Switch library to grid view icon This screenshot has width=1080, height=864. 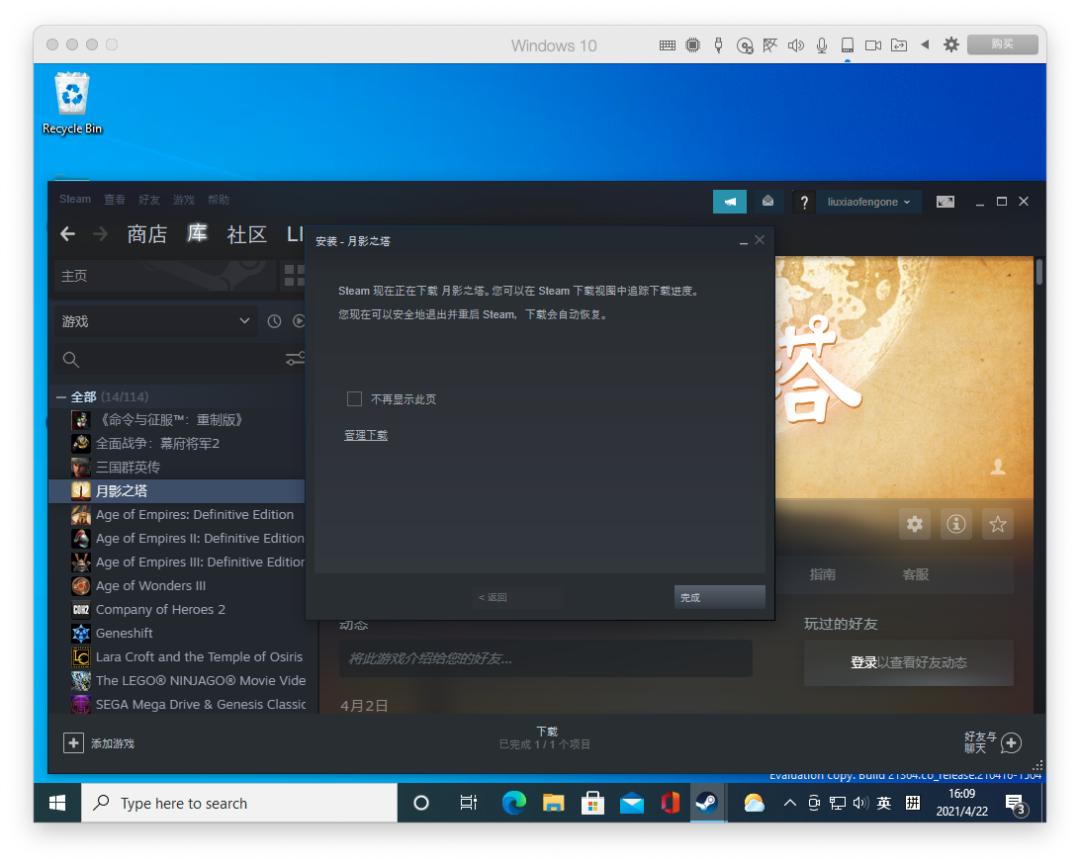click(295, 276)
